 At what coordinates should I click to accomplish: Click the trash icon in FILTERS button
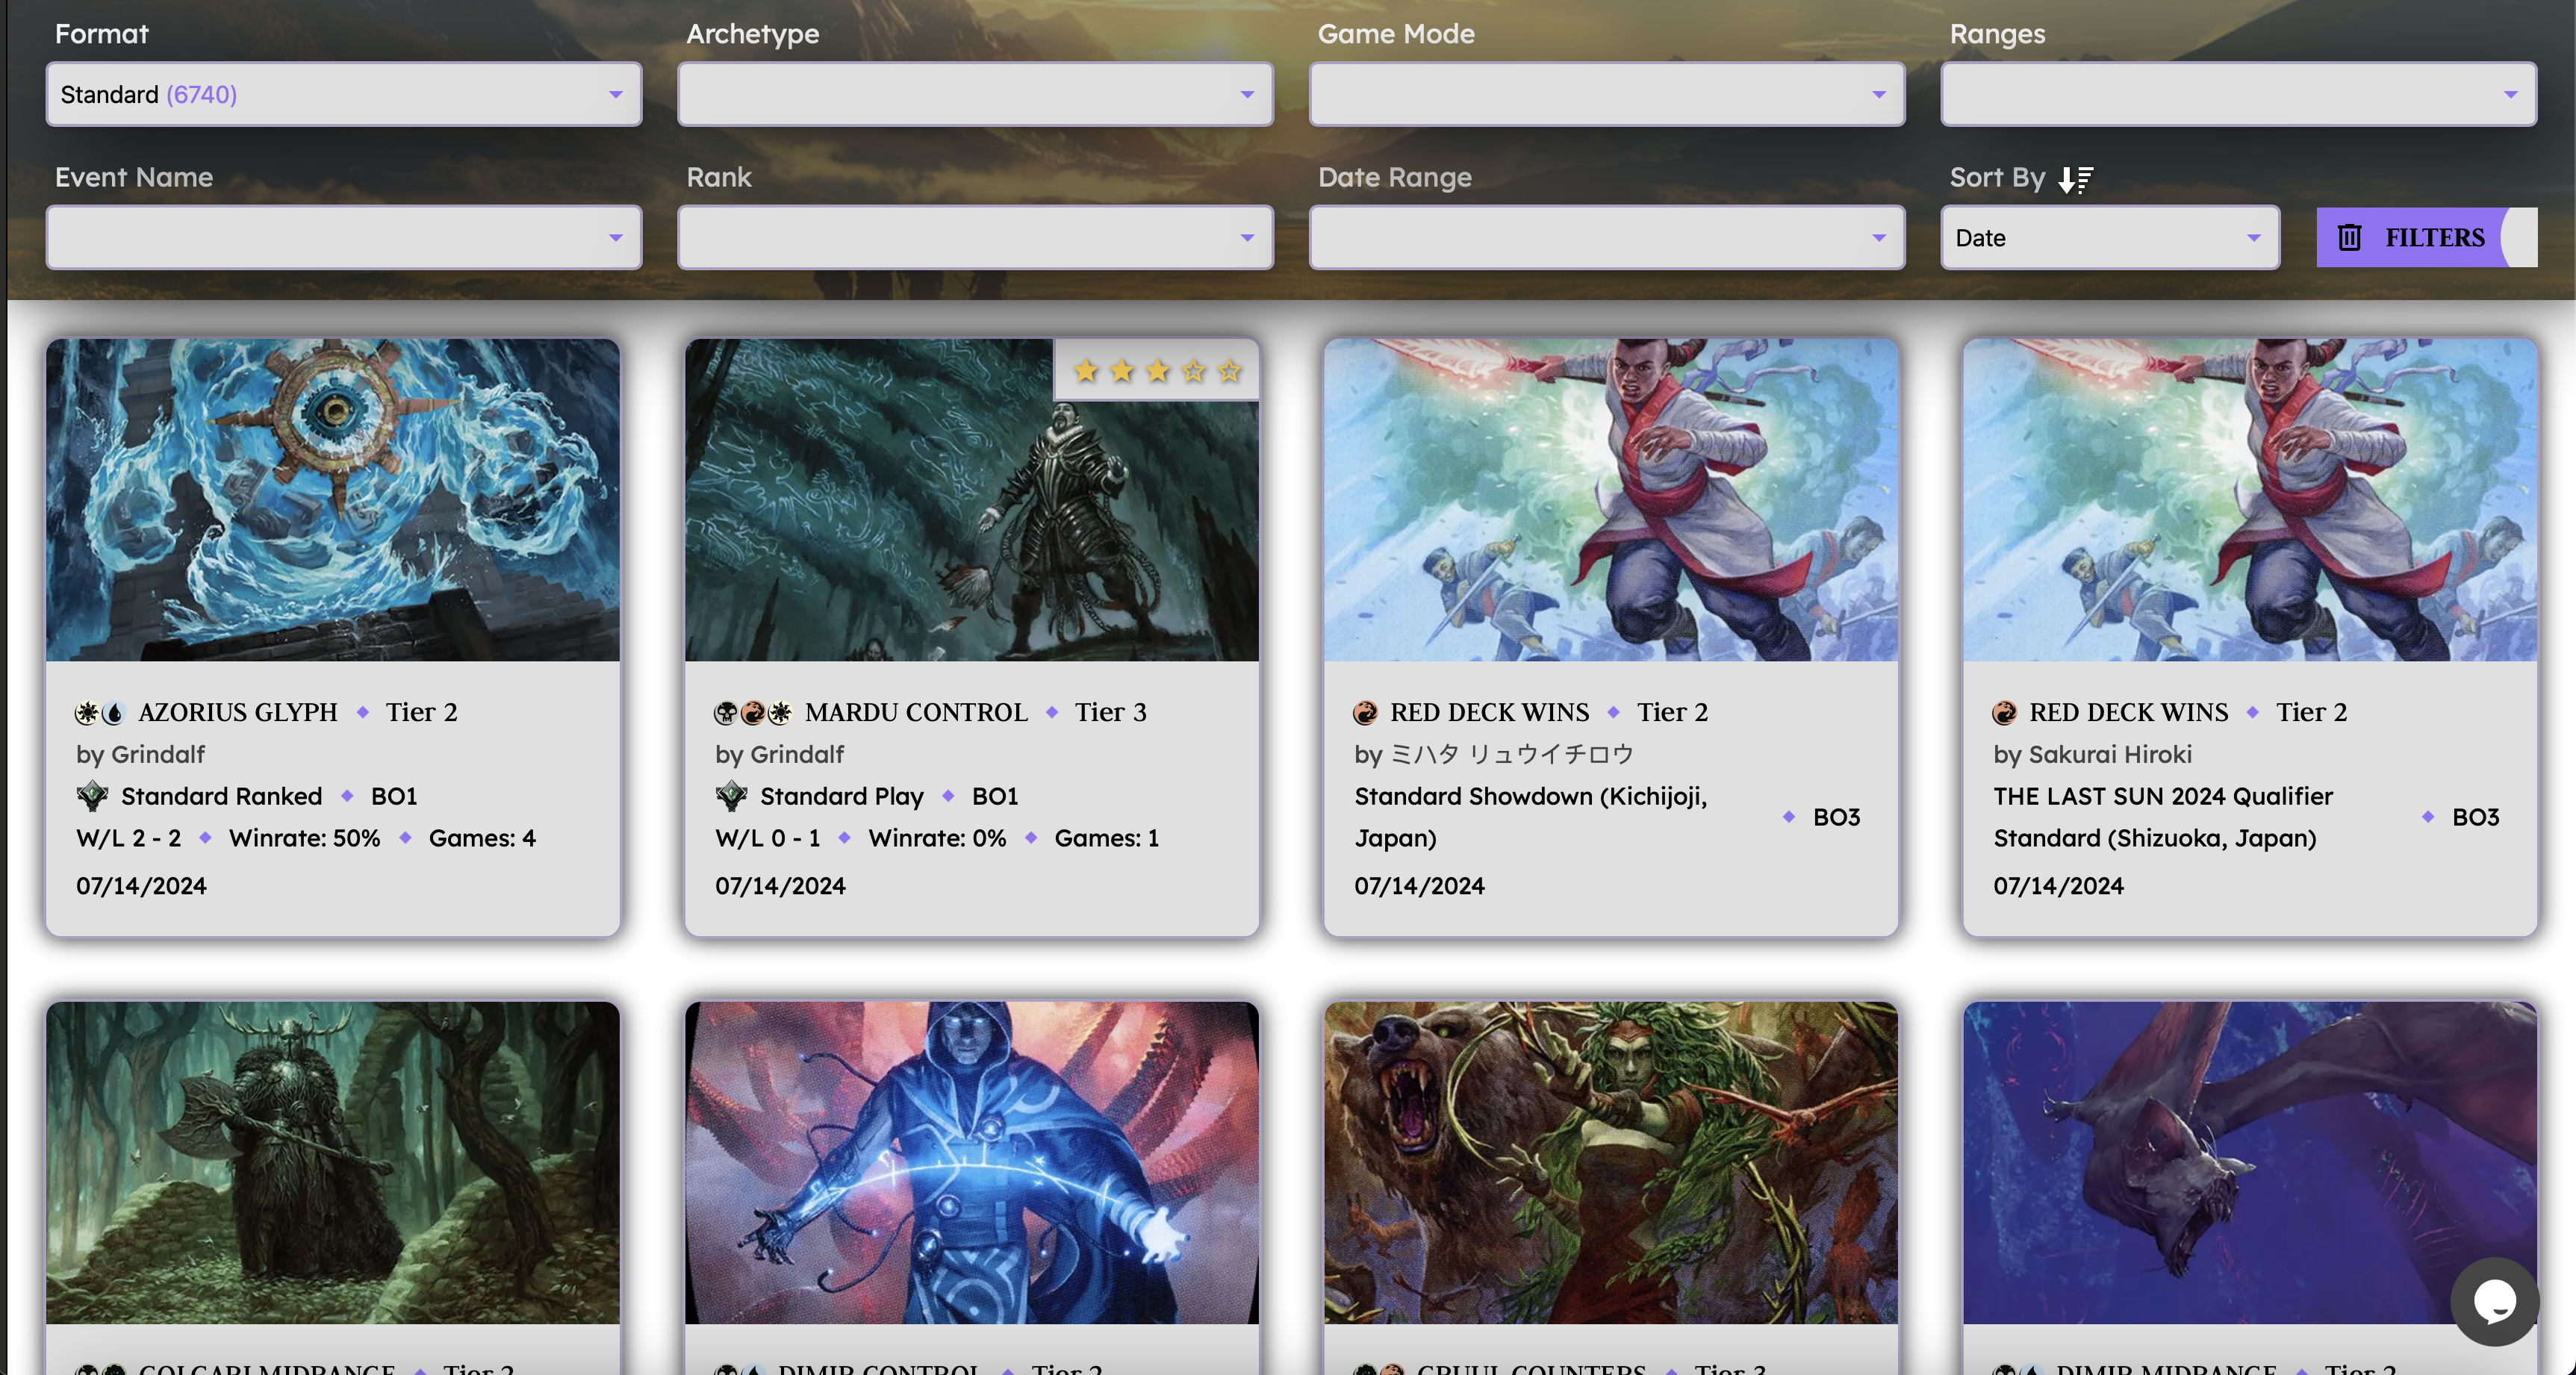[2349, 238]
